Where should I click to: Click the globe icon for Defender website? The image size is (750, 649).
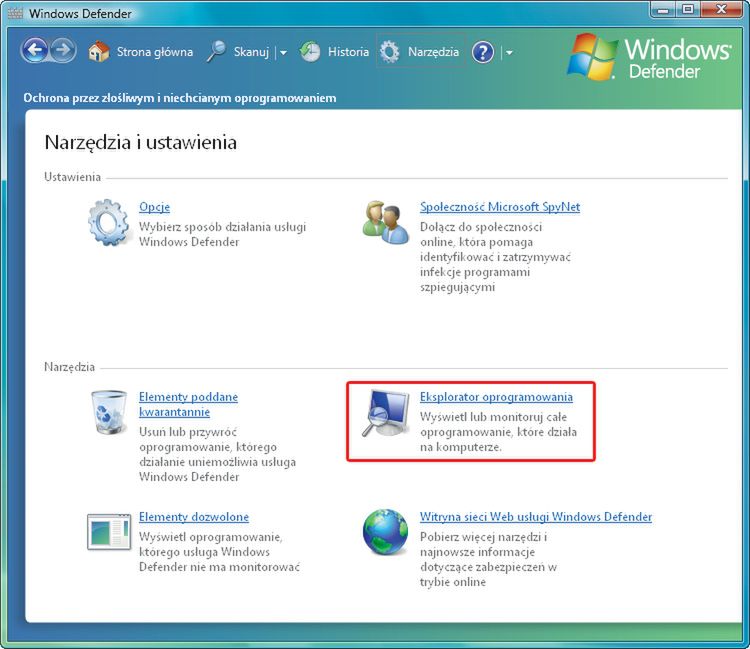[x=386, y=532]
